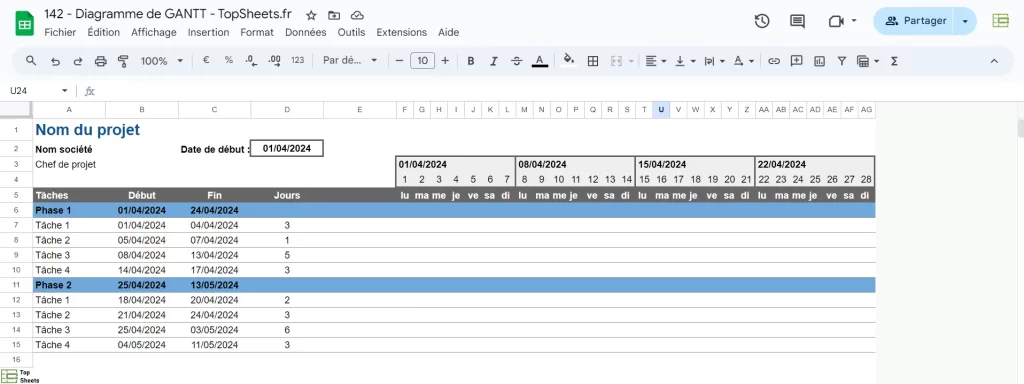The image size is (1024, 384).
Task: Collapse the toolbar with chevron
Action: point(994,61)
